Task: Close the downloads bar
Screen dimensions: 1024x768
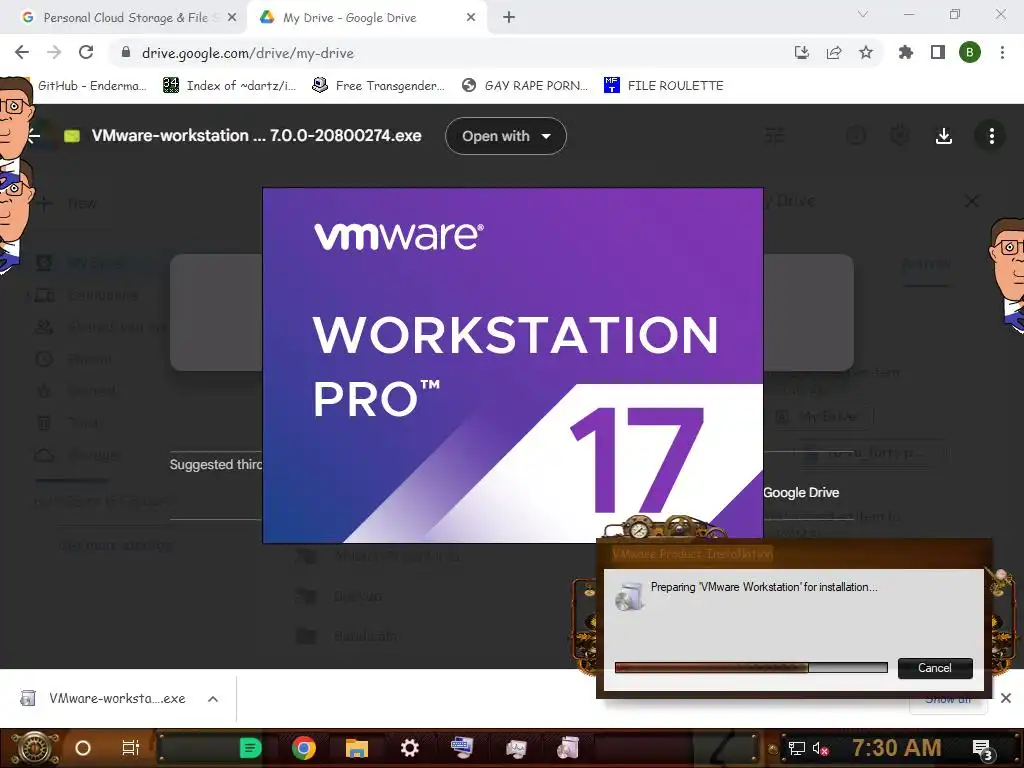Action: (1006, 698)
